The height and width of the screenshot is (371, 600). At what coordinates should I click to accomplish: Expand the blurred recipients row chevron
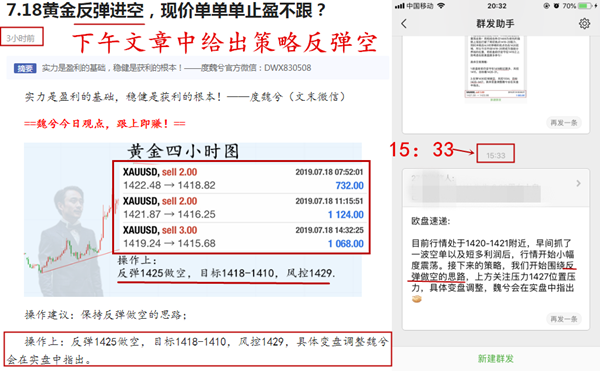coord(578,184)
